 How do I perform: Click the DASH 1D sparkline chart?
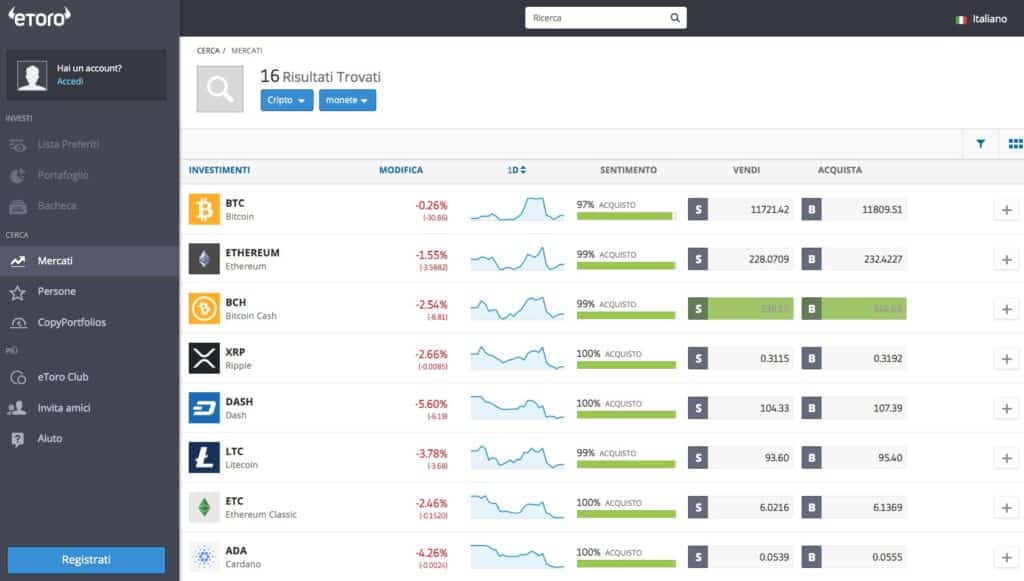click(x=517, y=408)
